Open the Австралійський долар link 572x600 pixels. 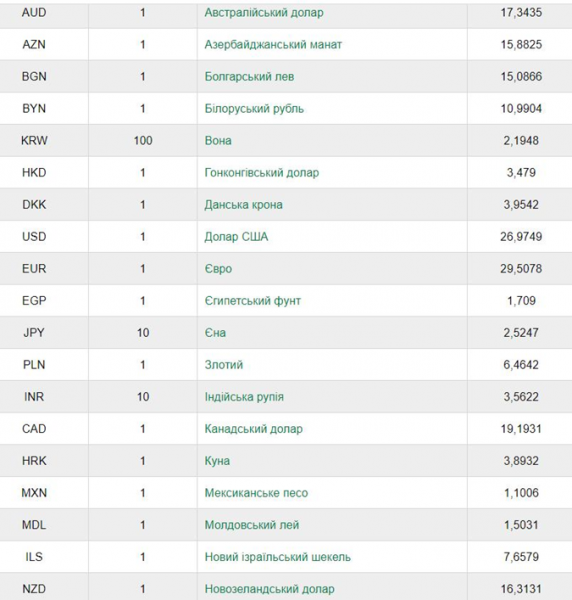click(264, 13)
